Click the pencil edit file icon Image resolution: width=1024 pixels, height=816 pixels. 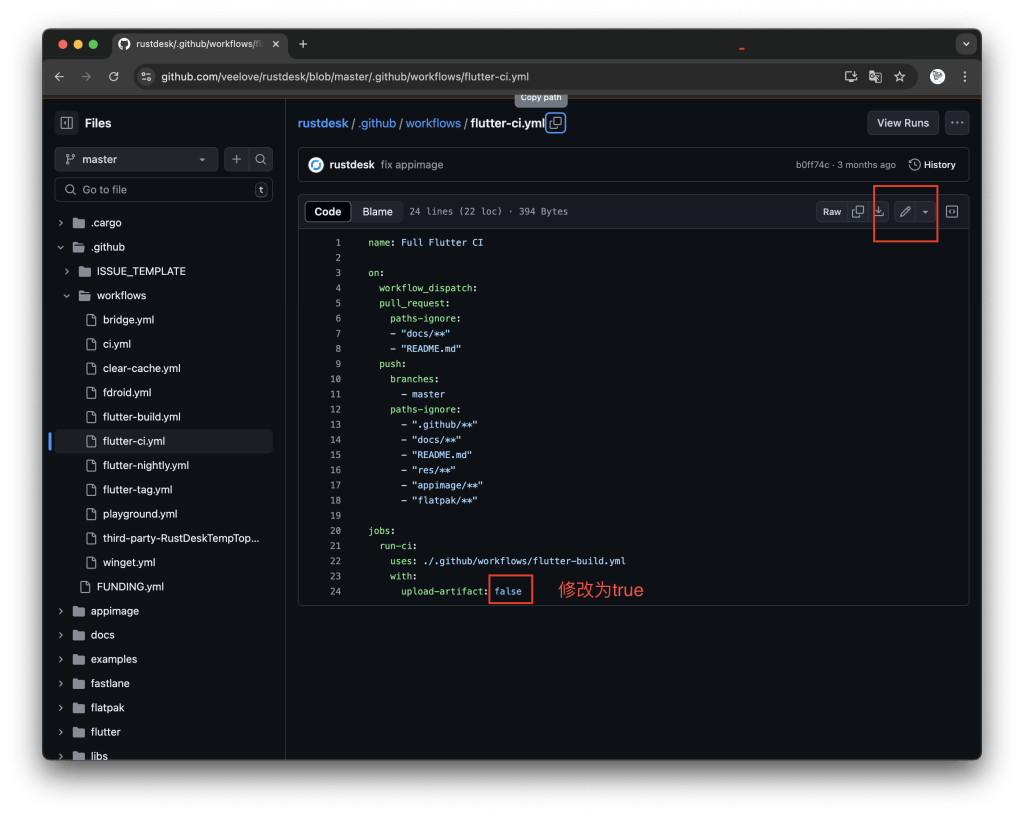click(x=905, y=212)
